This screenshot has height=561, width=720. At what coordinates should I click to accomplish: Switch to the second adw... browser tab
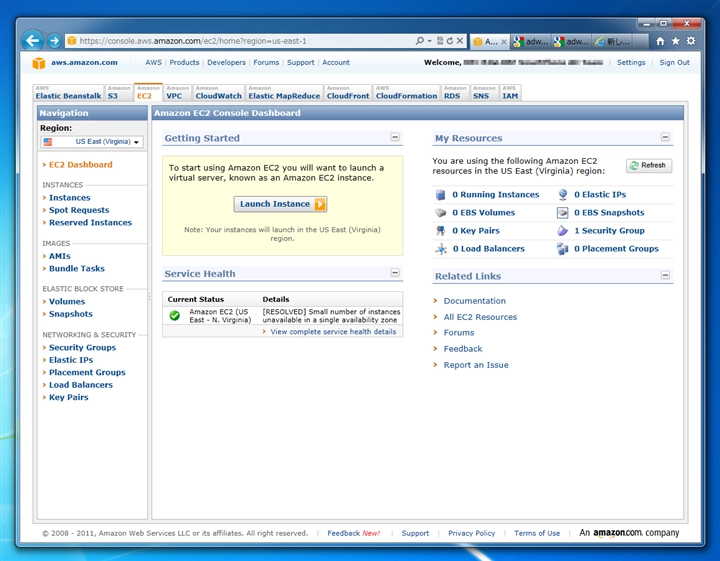[572, 42]
